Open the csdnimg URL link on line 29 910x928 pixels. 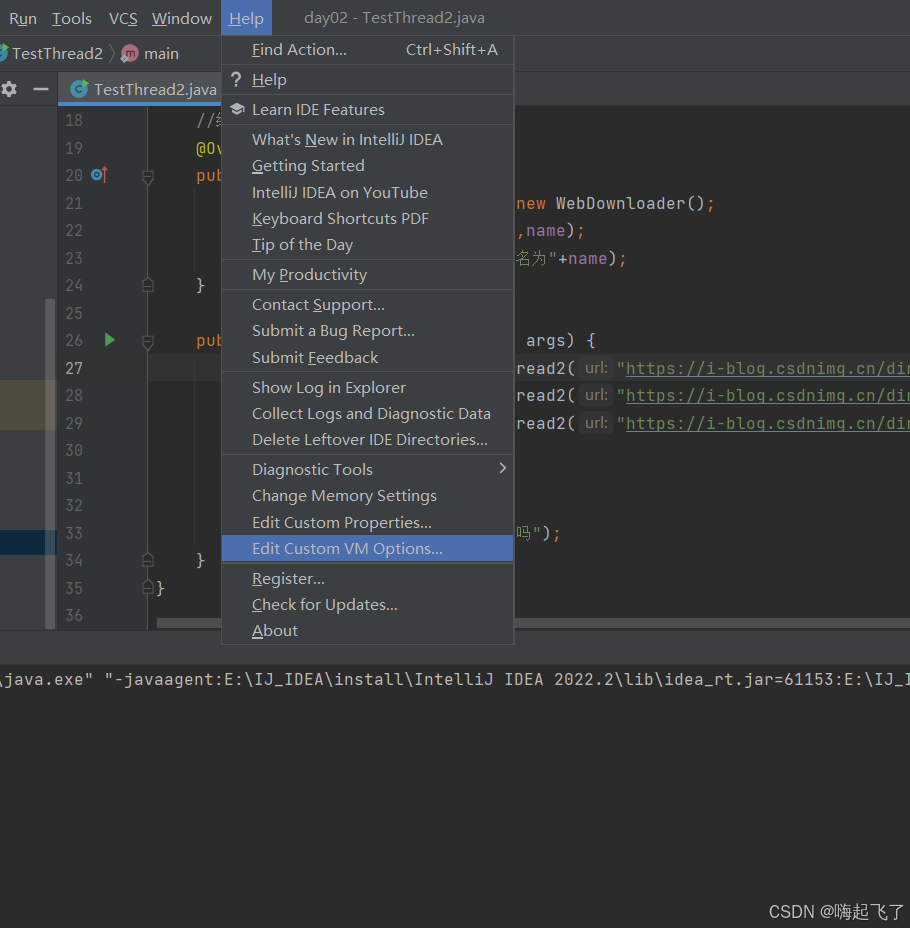click(767, 423)
